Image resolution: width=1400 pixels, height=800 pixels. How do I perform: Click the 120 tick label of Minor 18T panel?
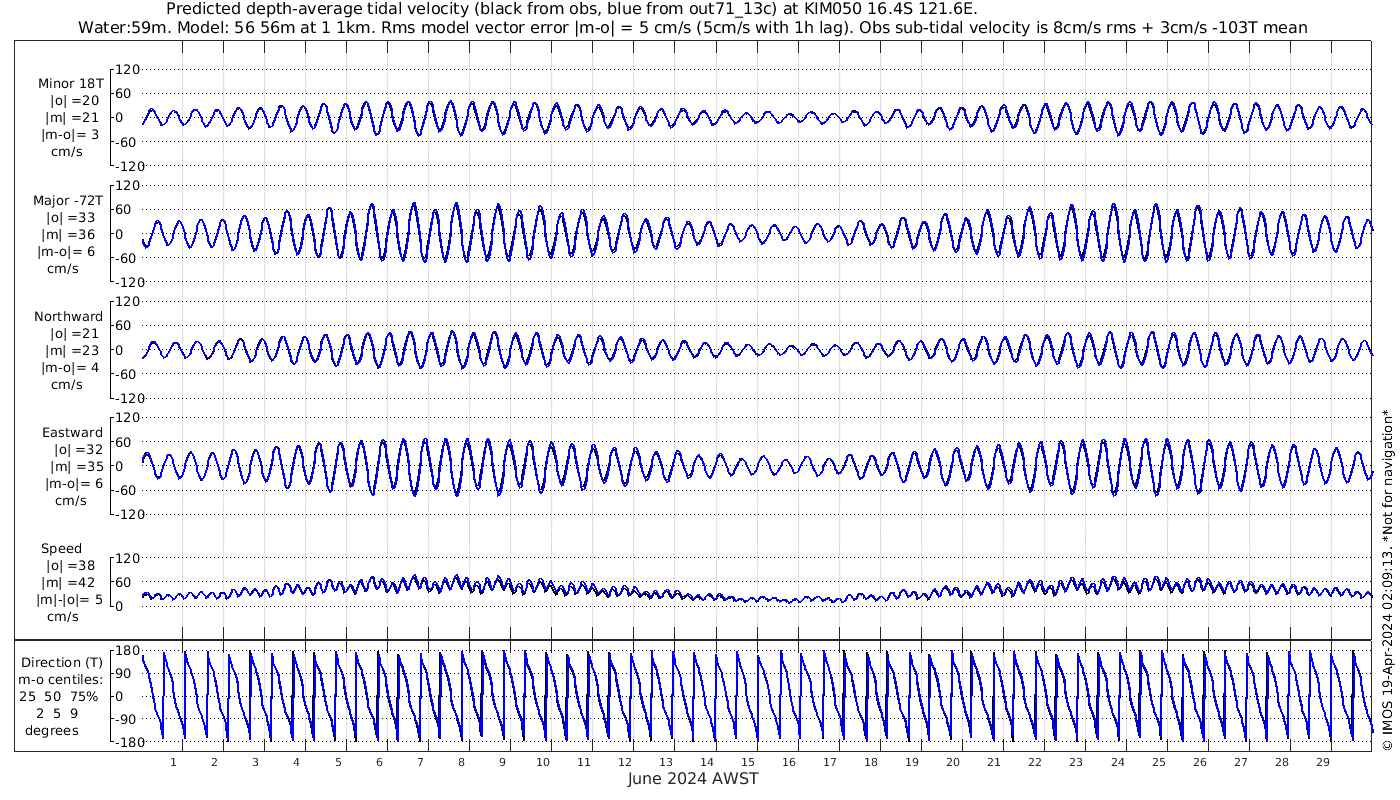coord(129,69)
